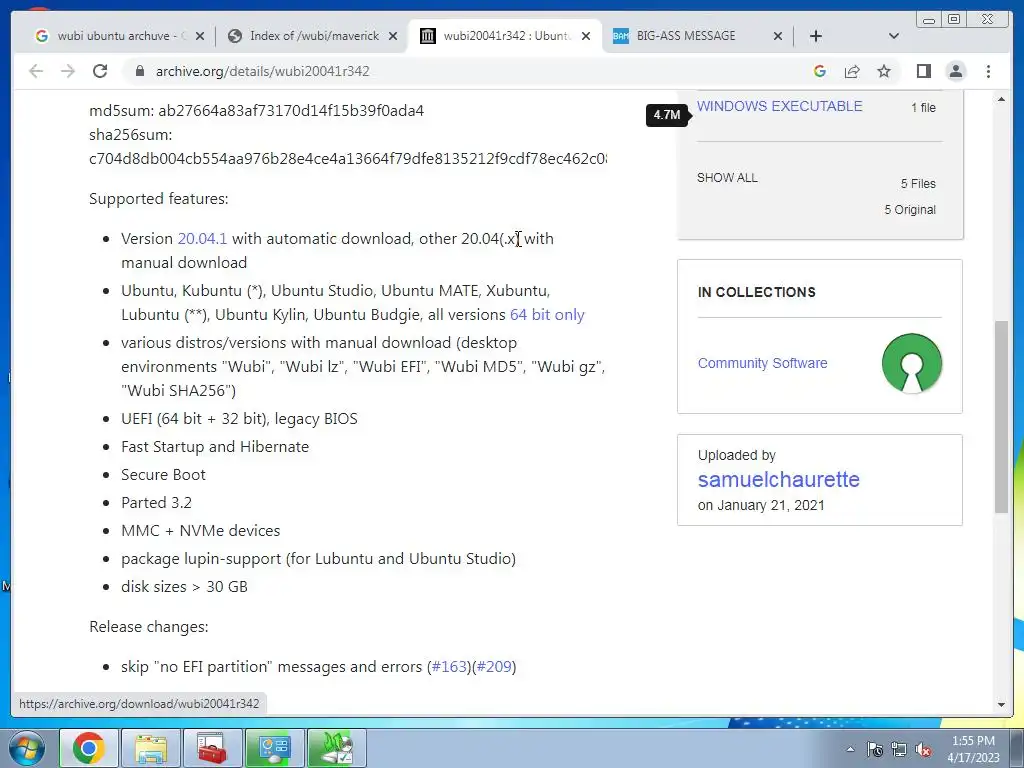Click 'MMC + NVMe devices' text
The image size is (1024, 768).
[200, 531]
